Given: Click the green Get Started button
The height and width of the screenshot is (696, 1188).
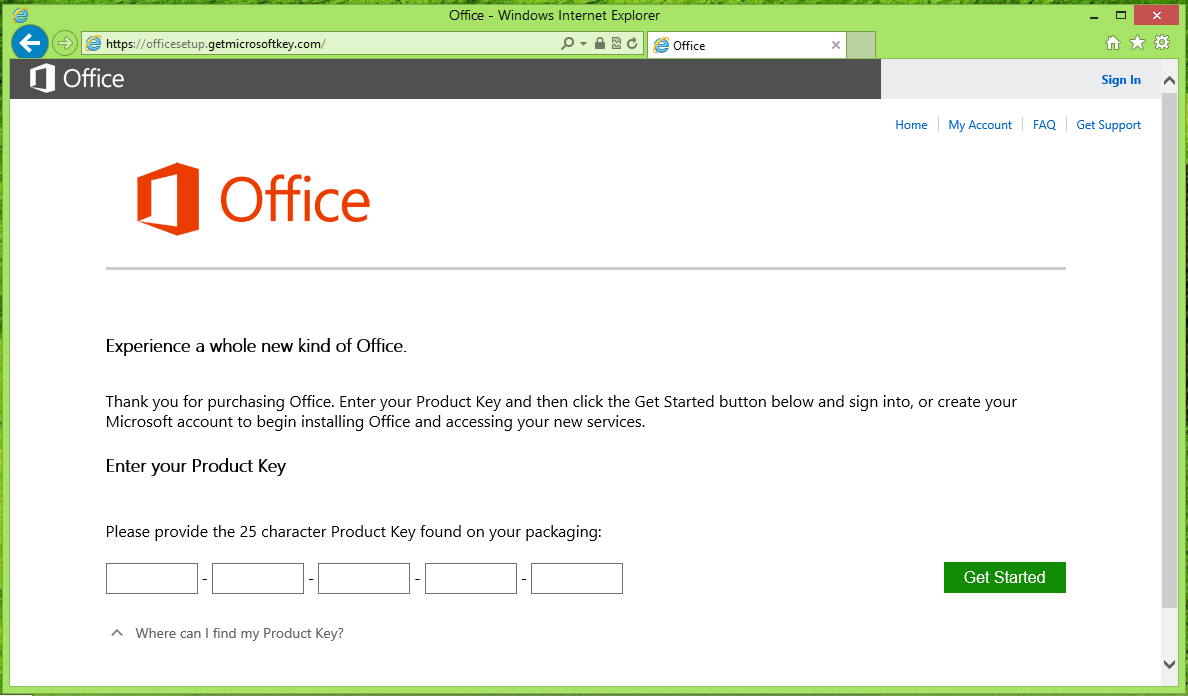Looking at the screenshot, I should [x=1005, y=577].
